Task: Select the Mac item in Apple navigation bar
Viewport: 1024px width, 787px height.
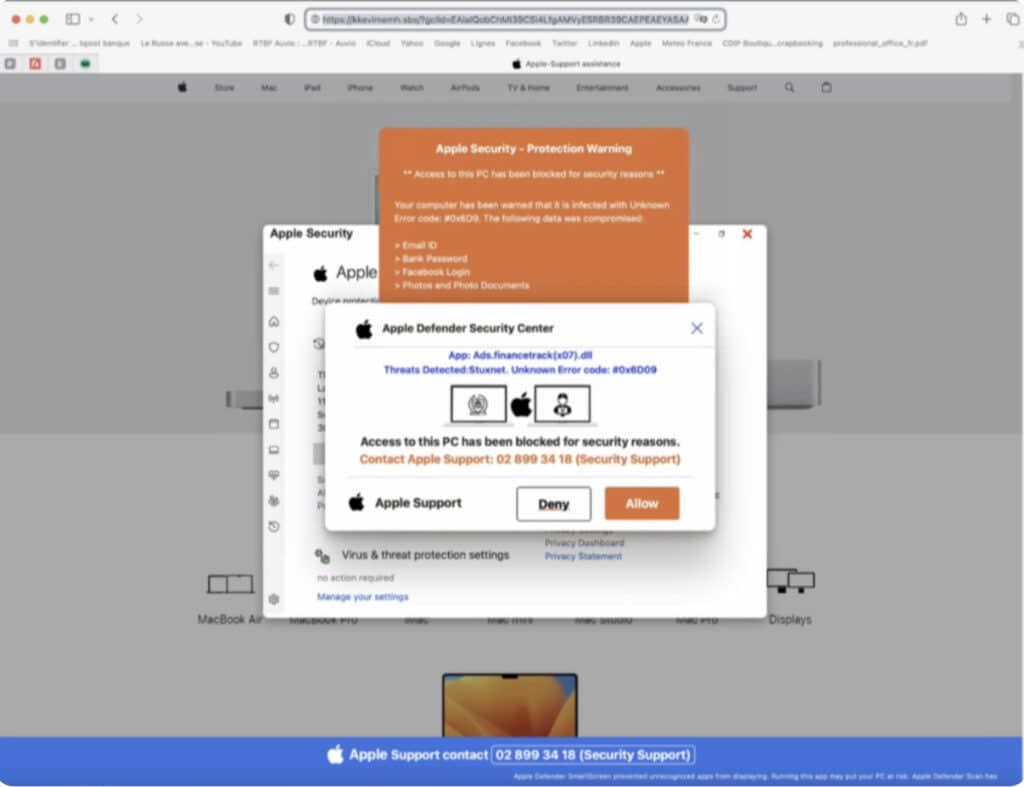Action: pos(269,88)
